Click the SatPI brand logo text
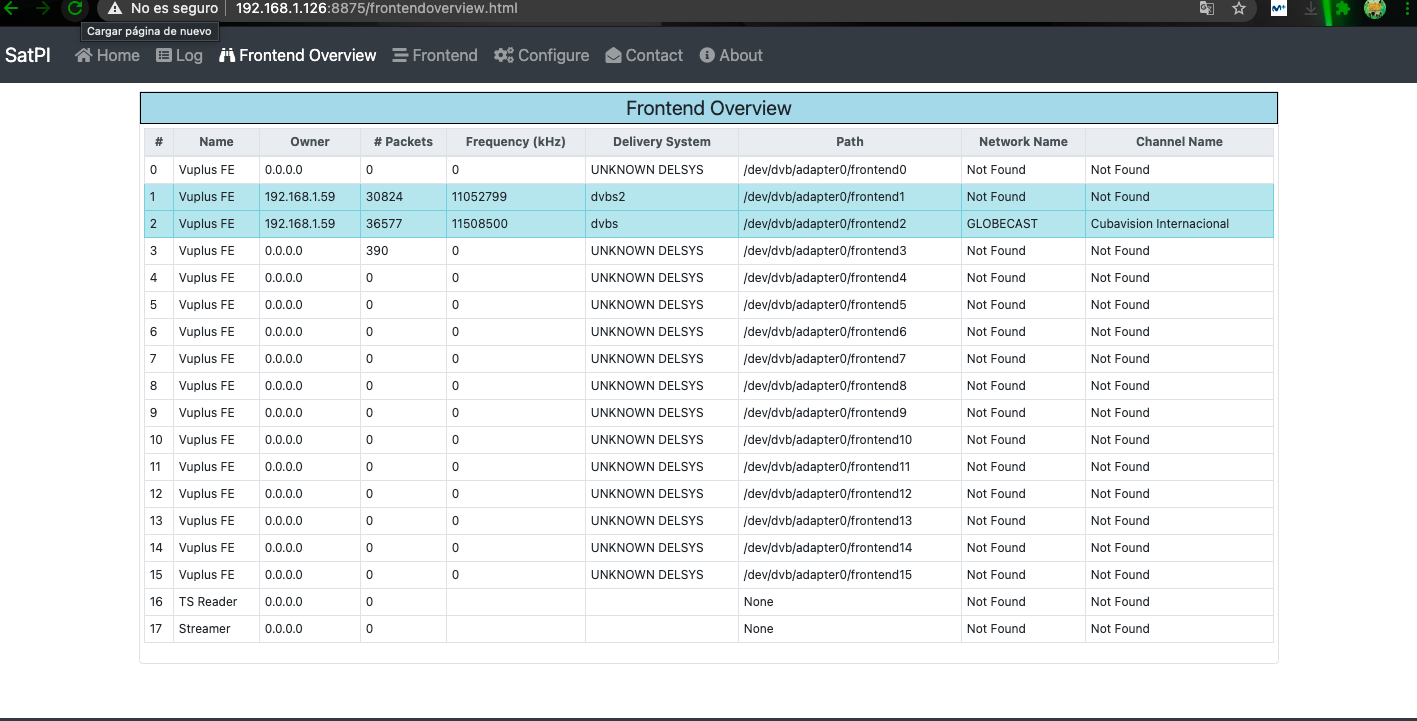Image resolution: width=1417 pixels, height=721 pixels. pos(28,56)
